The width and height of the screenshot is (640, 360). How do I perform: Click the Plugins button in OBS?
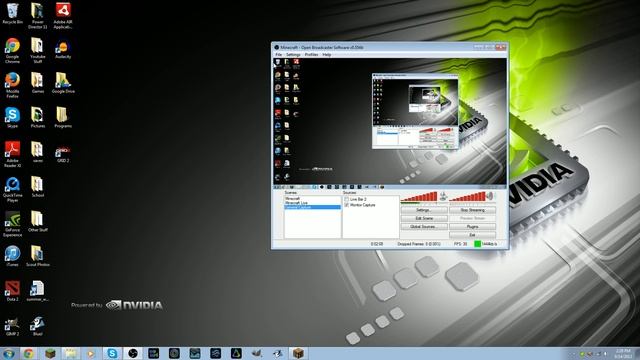click(472, 227)
